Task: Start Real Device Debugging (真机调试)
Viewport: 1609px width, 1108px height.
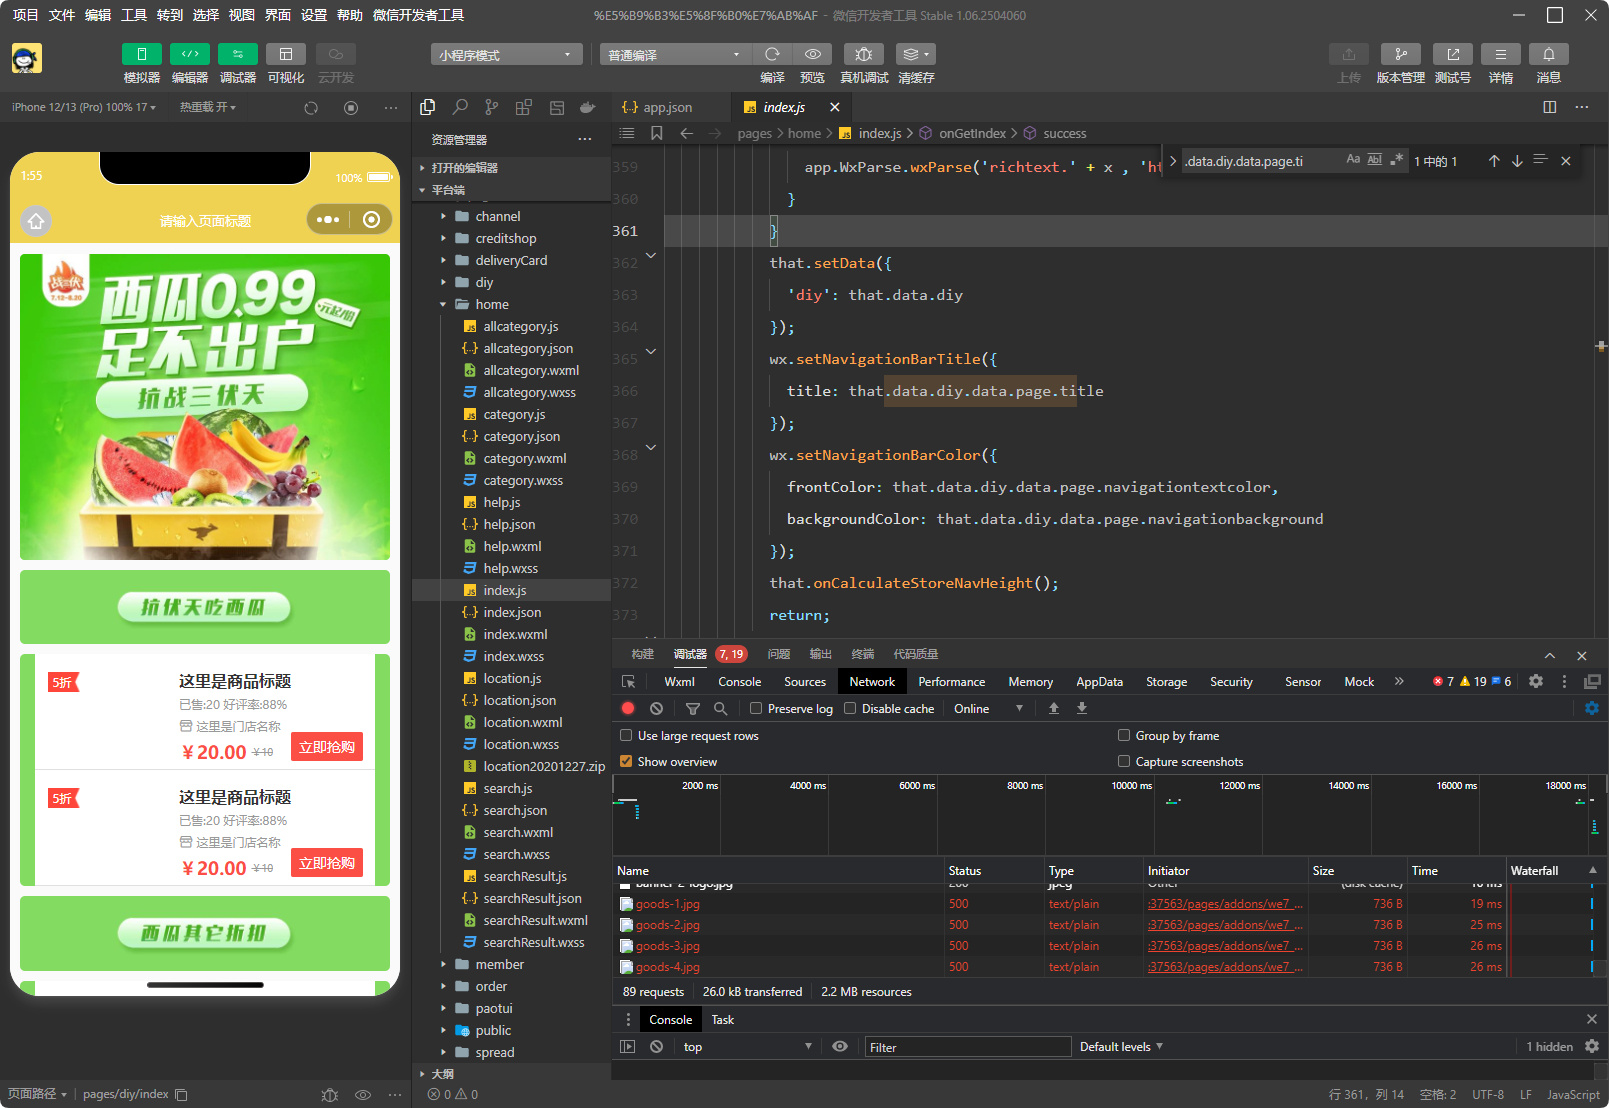Action: pyautogui.click(x=863, y=55)
